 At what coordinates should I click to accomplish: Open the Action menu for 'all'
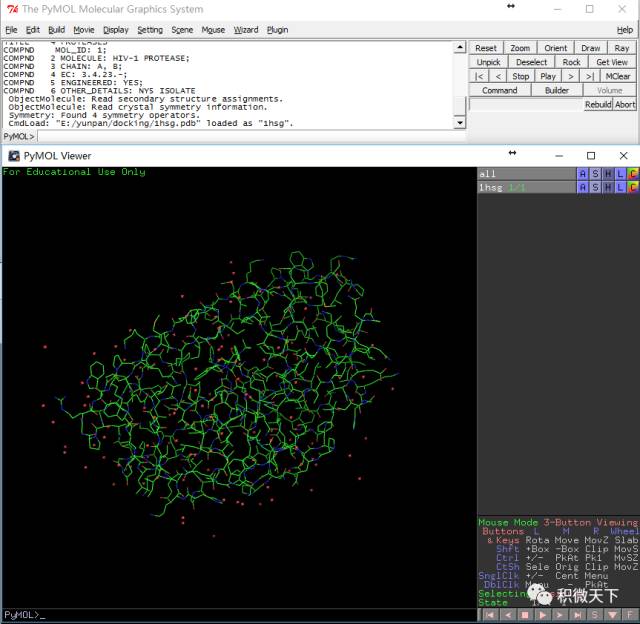[582, 174]
